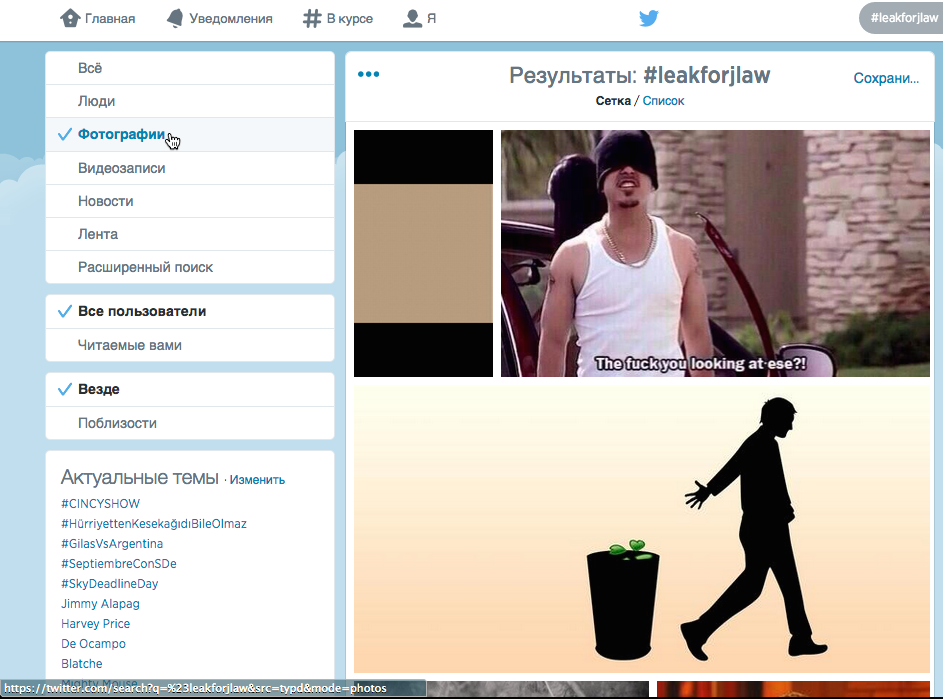Click the Сохранить search link

click(886, 78)
